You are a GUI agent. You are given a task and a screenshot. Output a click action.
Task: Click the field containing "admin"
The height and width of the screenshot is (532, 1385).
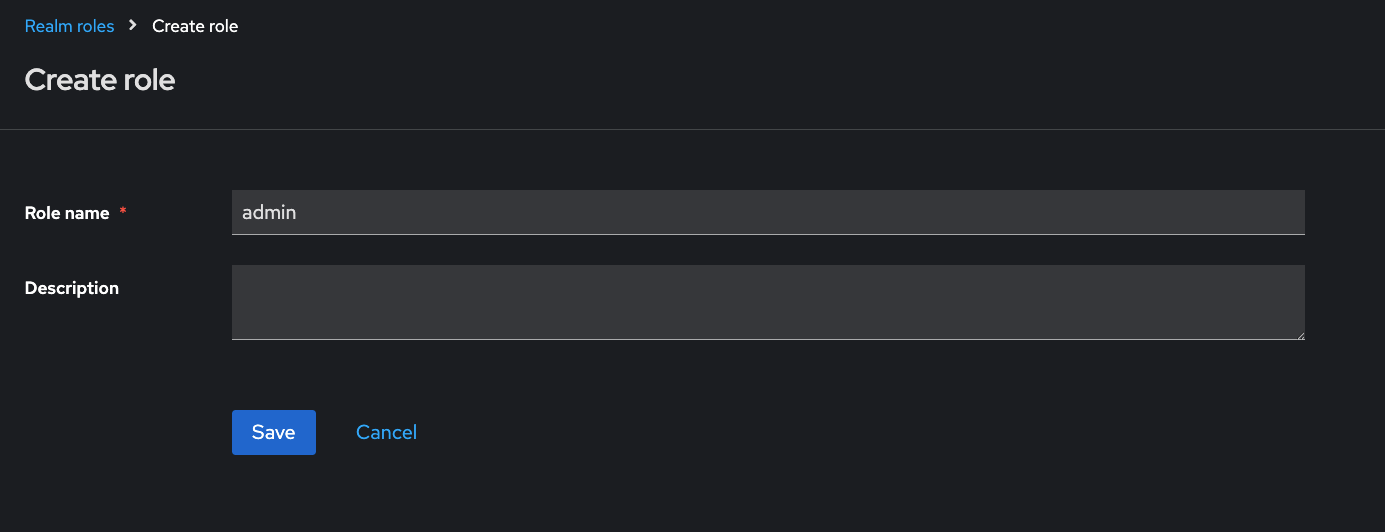click(x=767, y=212)
